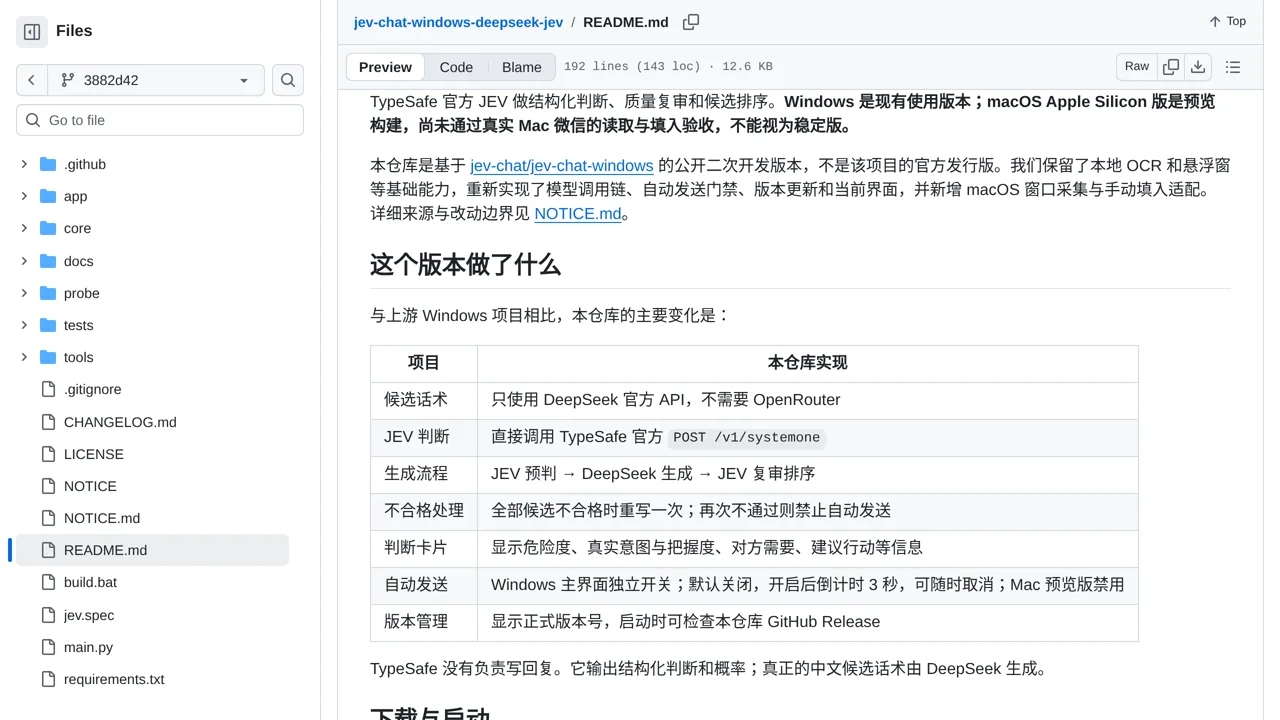Click the 版本管理 table cell
Image resolution: width=1280 pixels, height=720 pixels.
(424, 622)
